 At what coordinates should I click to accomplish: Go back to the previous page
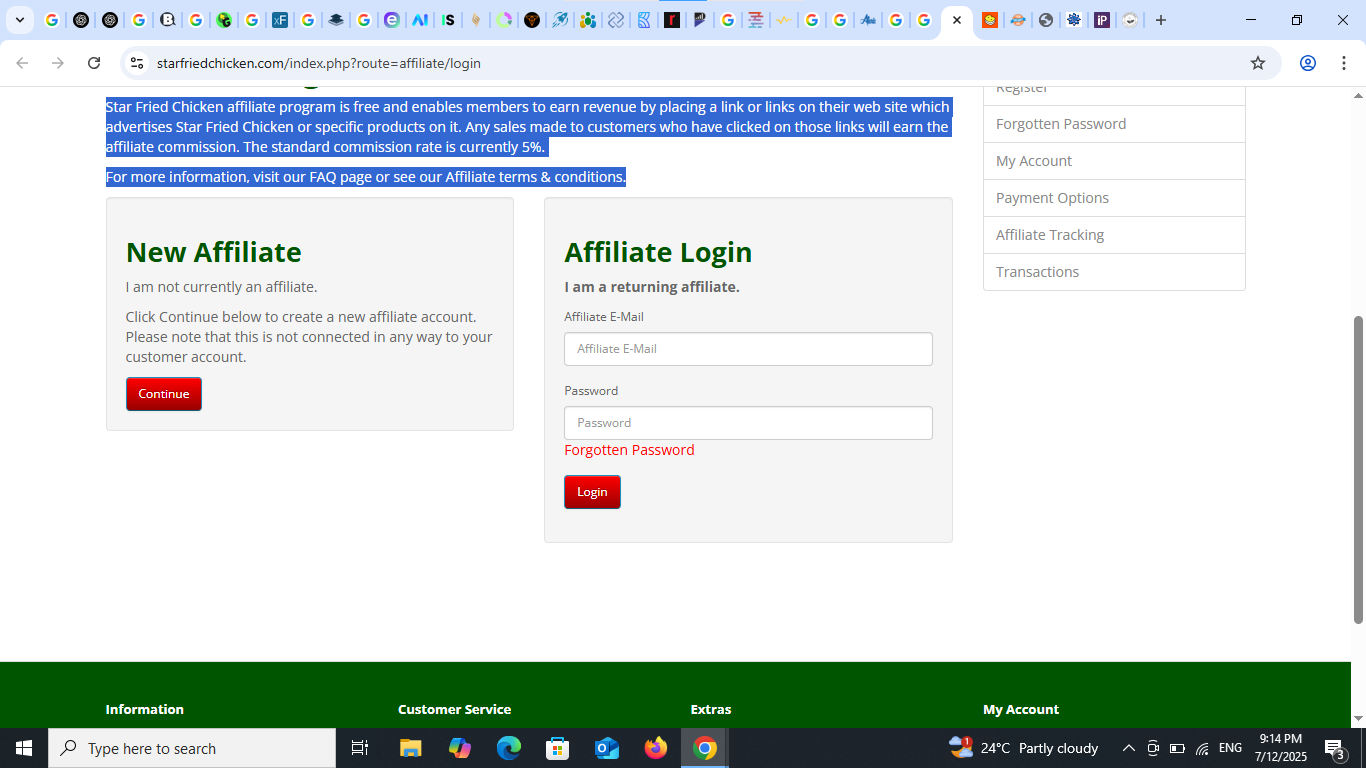pos(22,63)
